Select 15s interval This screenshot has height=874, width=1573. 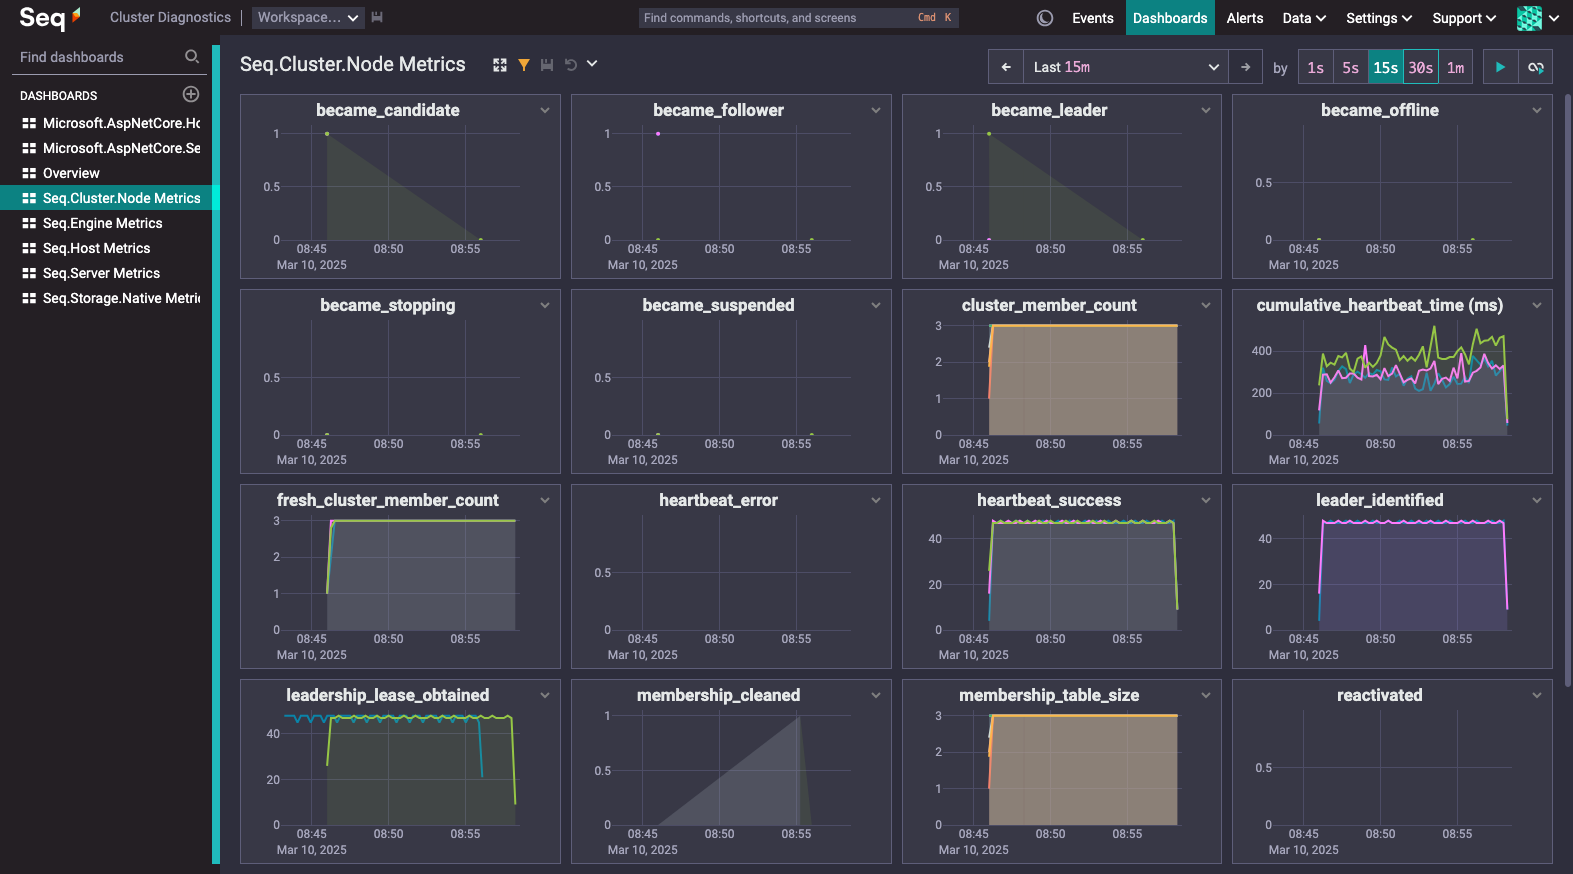(1386, 67)
